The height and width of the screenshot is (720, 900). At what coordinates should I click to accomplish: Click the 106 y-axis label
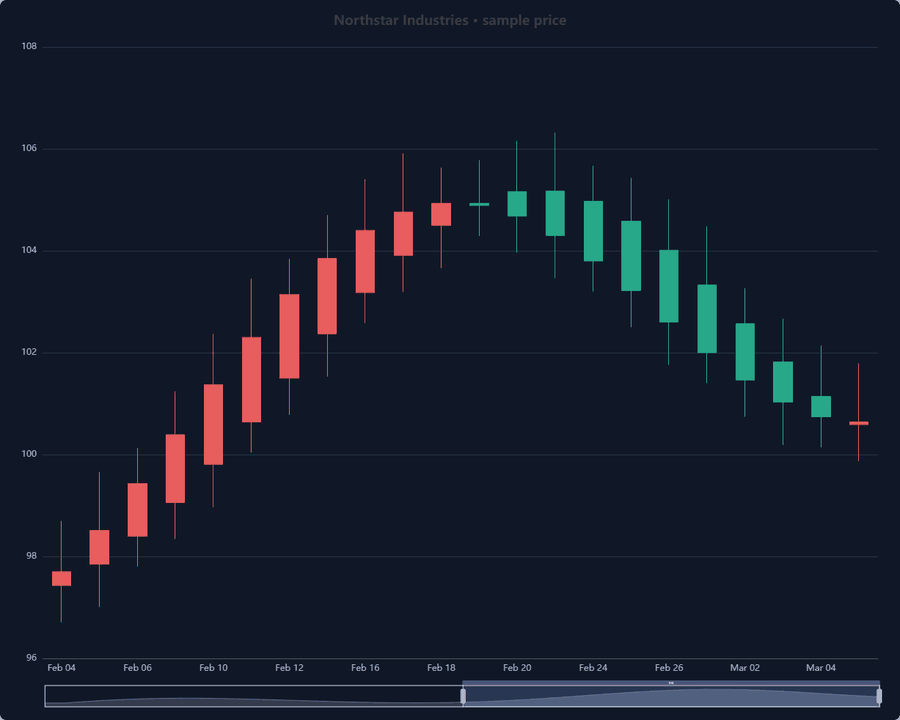pos(29,148)
